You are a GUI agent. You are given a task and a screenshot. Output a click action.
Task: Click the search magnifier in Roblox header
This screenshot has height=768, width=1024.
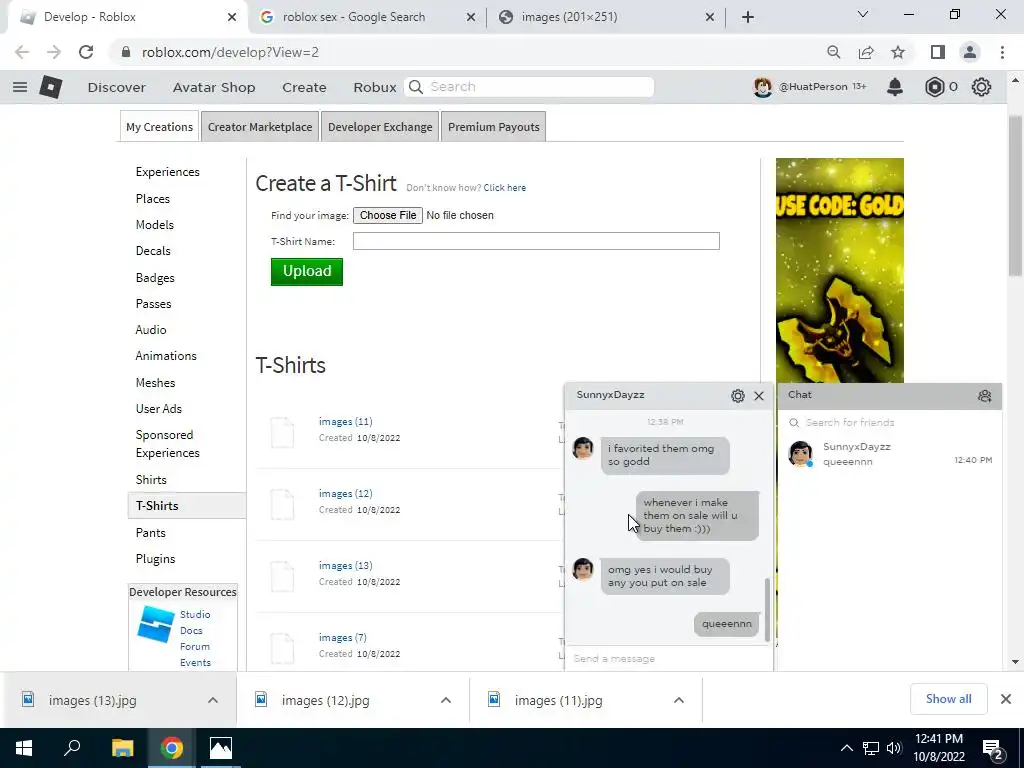click(415, 87)
